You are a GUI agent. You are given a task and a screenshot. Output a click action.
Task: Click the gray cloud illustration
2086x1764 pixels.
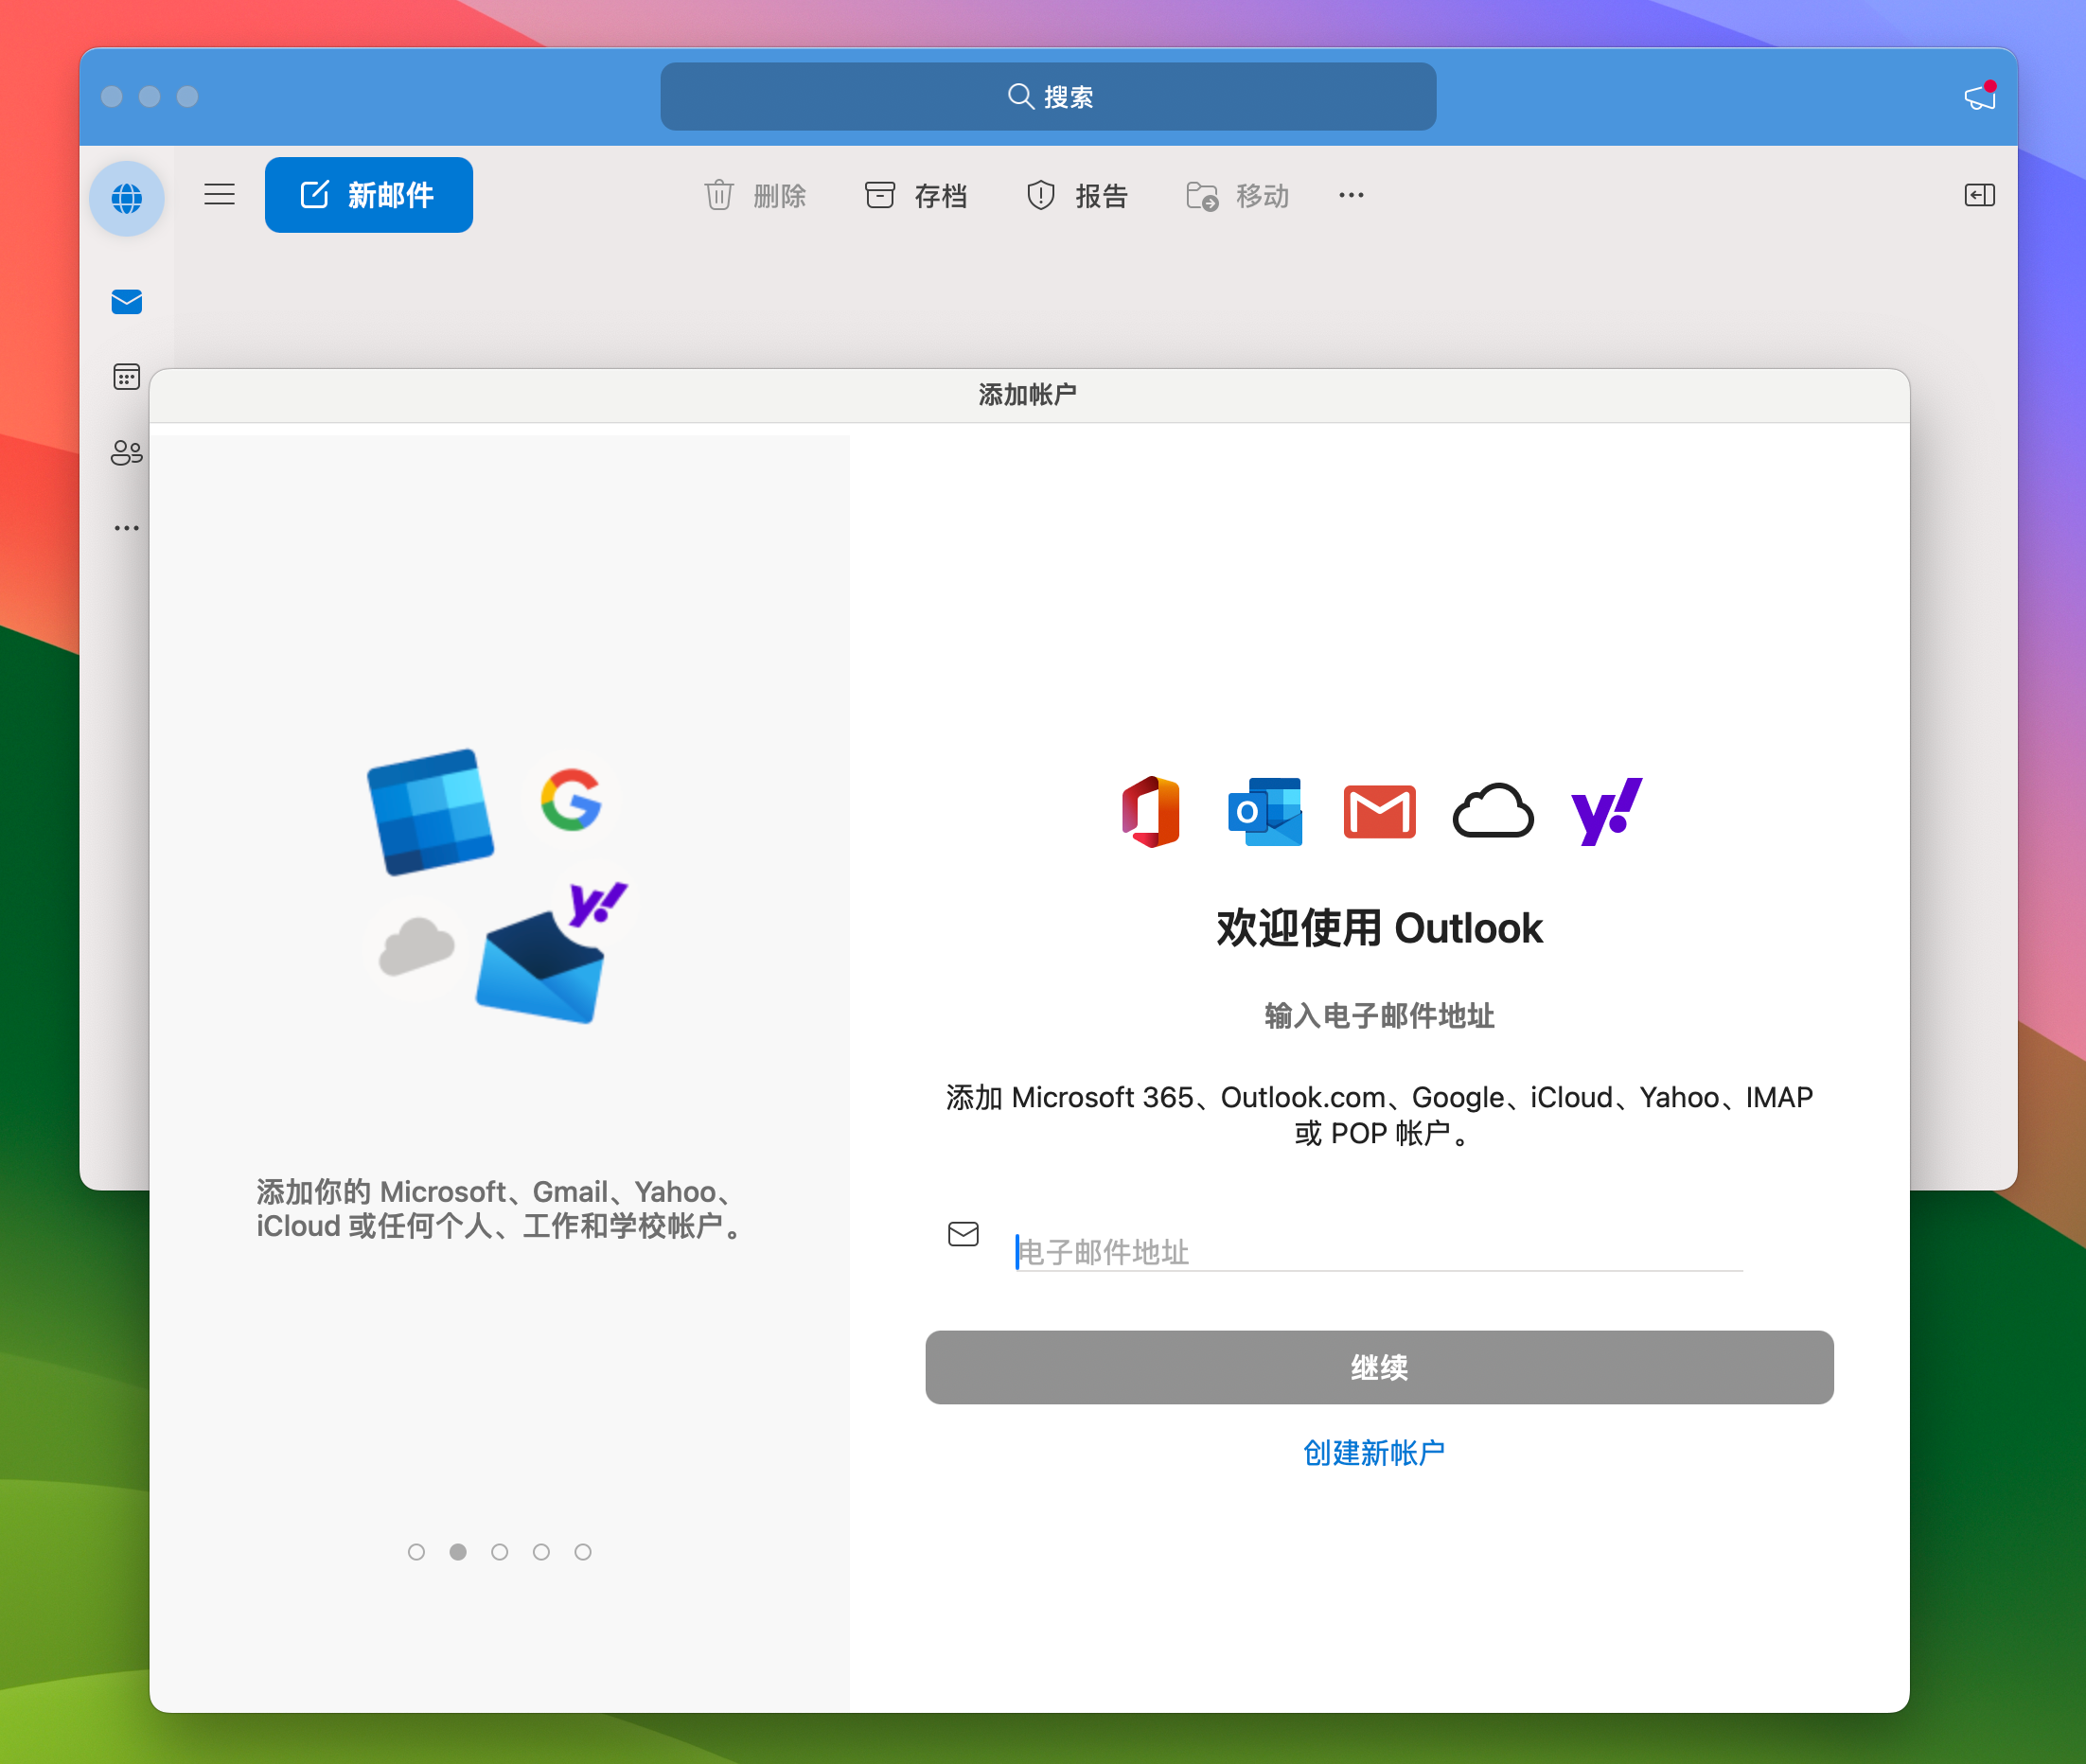point(416,946)
